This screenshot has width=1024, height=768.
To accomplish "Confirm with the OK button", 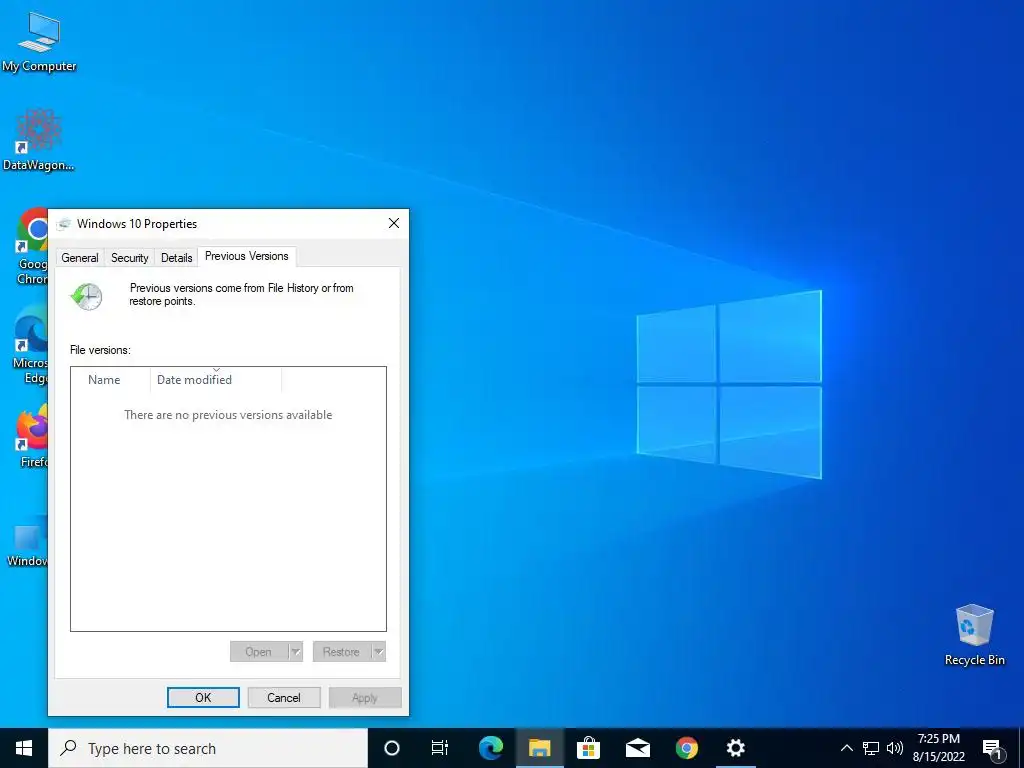I will [x=203, y=697].
